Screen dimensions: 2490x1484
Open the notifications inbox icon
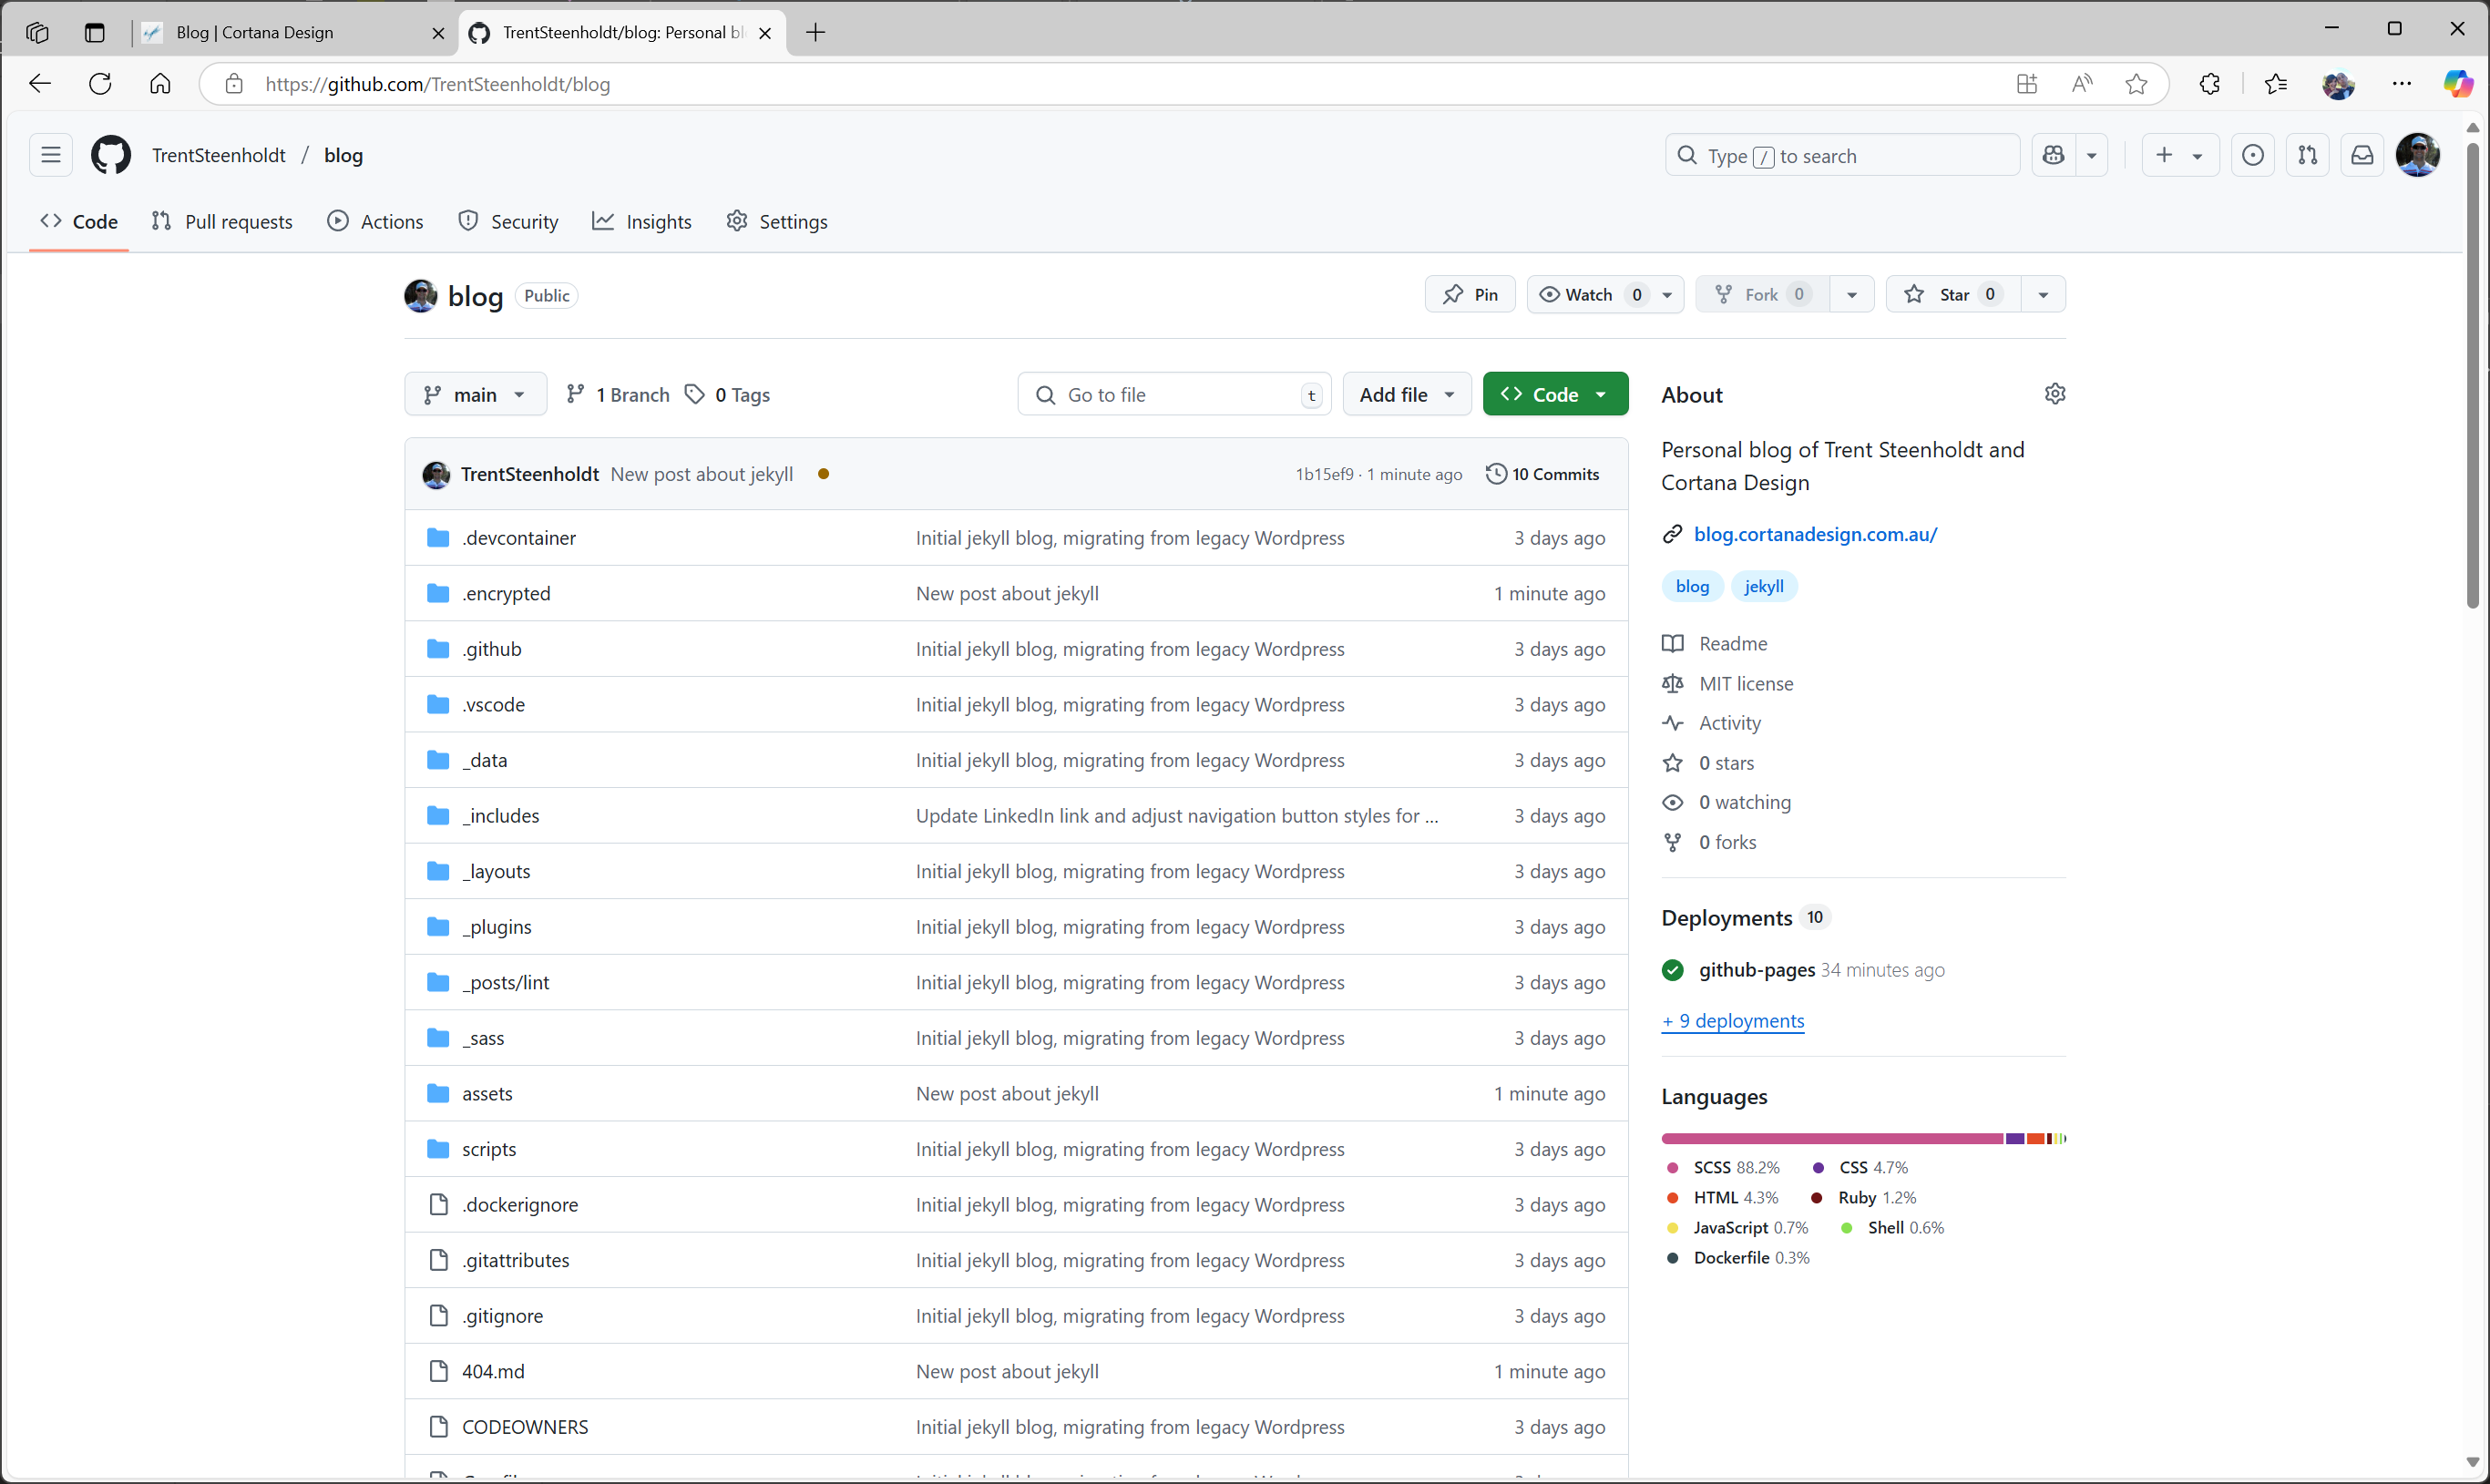click(2362, 155)
